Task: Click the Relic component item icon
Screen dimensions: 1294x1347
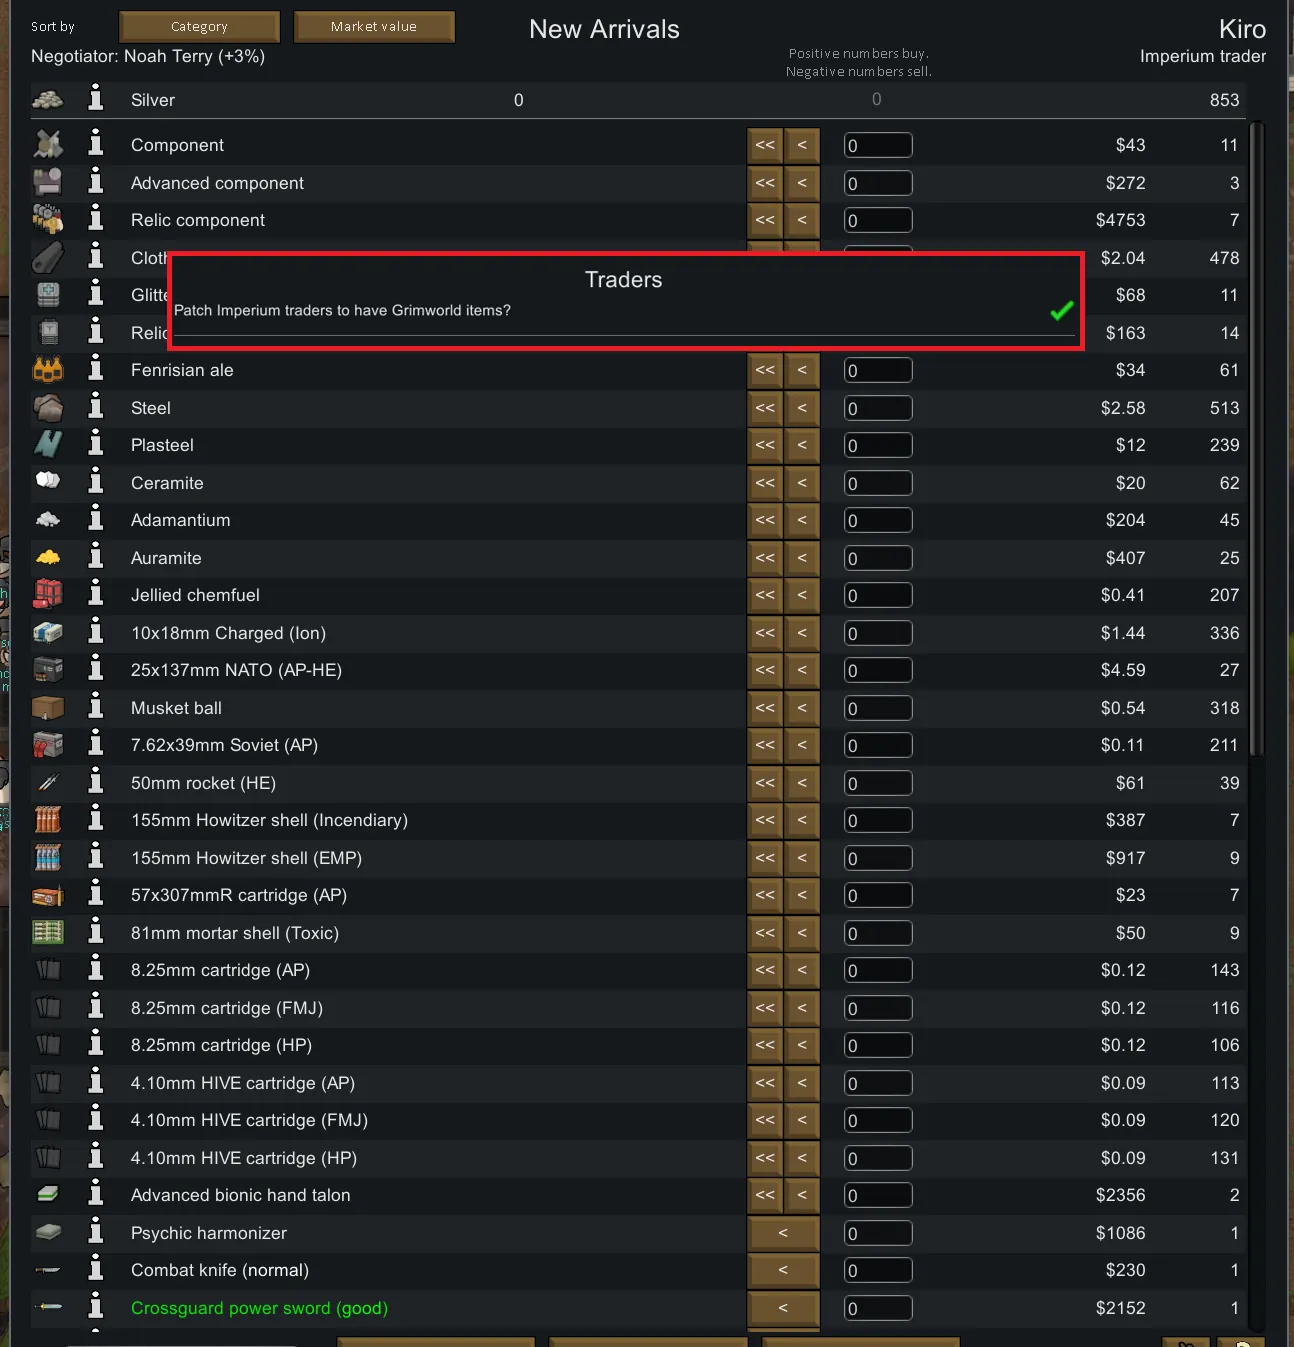Action: tap(48, 219)
